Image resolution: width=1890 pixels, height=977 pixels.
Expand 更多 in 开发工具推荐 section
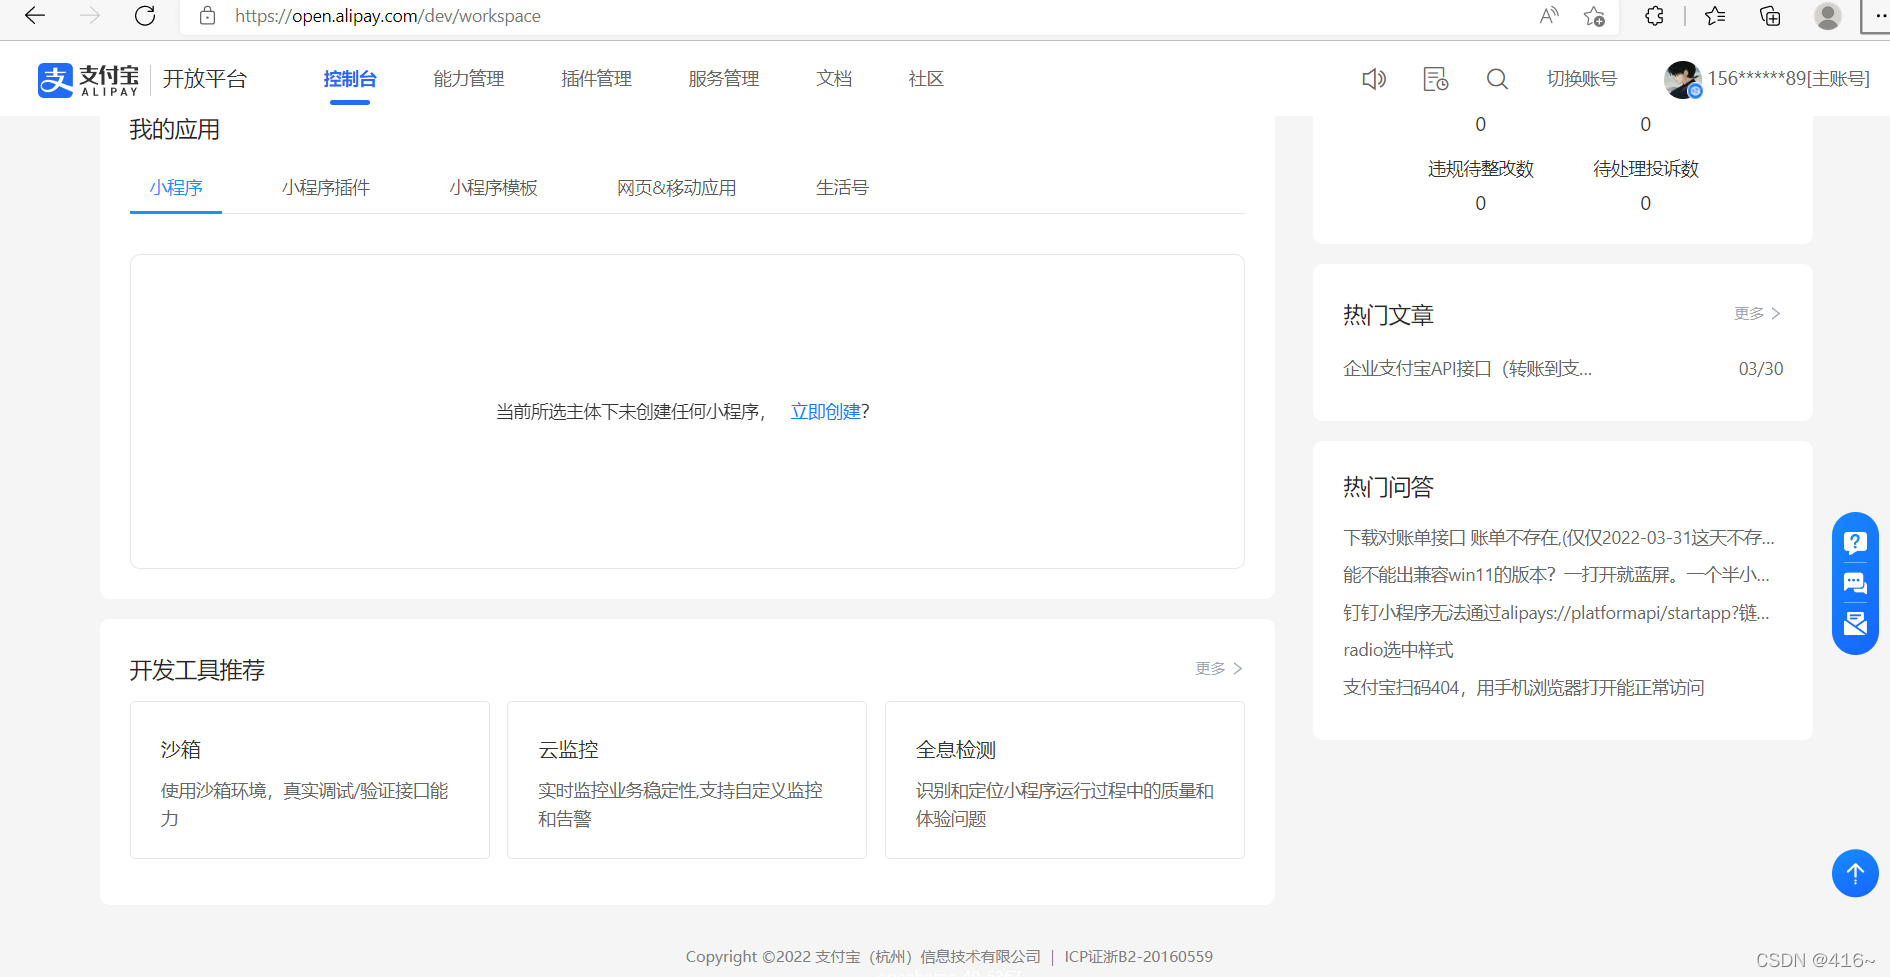point(1218,668)
